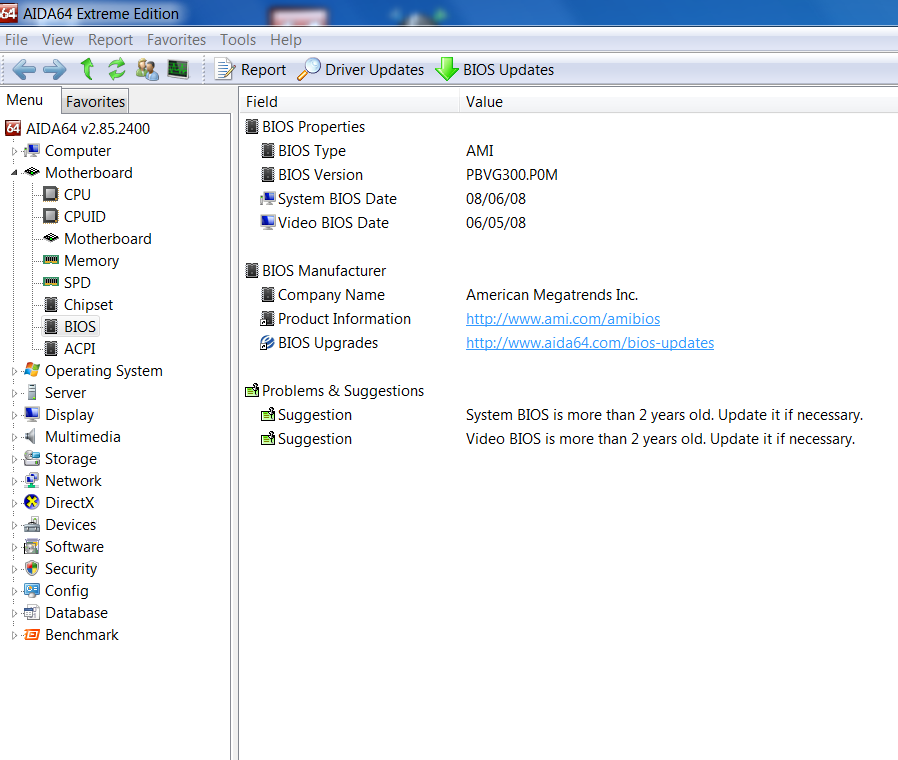Image resolution: width=898 pixels, height=760 pixels.
Task: Click the Benchmark orange icon
Action: click(x=32, y=635)
